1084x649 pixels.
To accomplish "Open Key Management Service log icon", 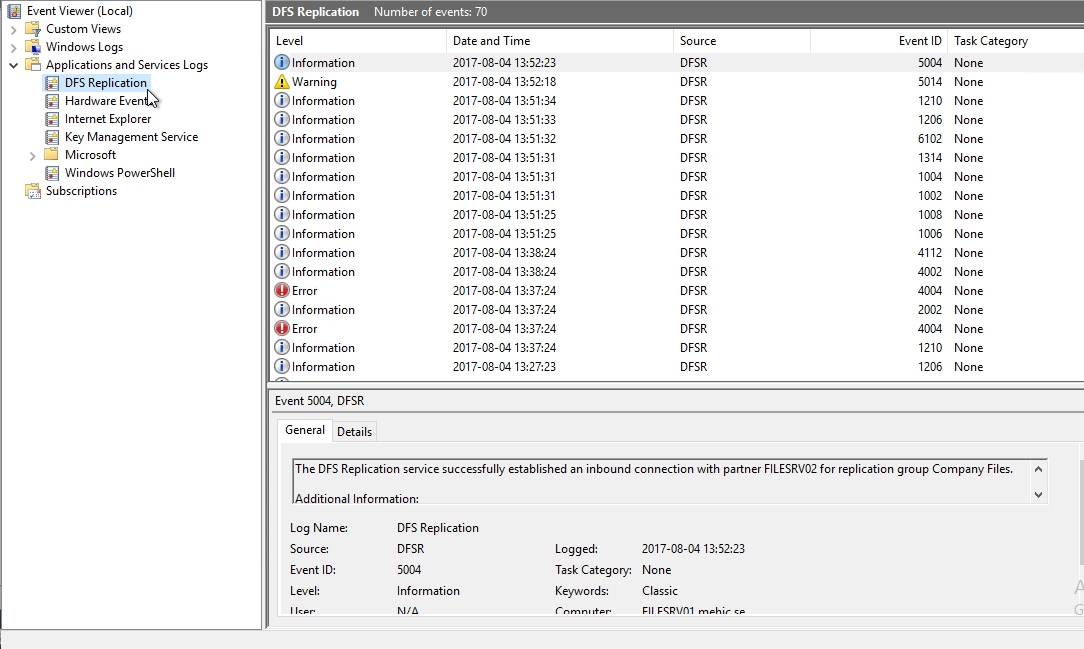I will pos(52,137).
